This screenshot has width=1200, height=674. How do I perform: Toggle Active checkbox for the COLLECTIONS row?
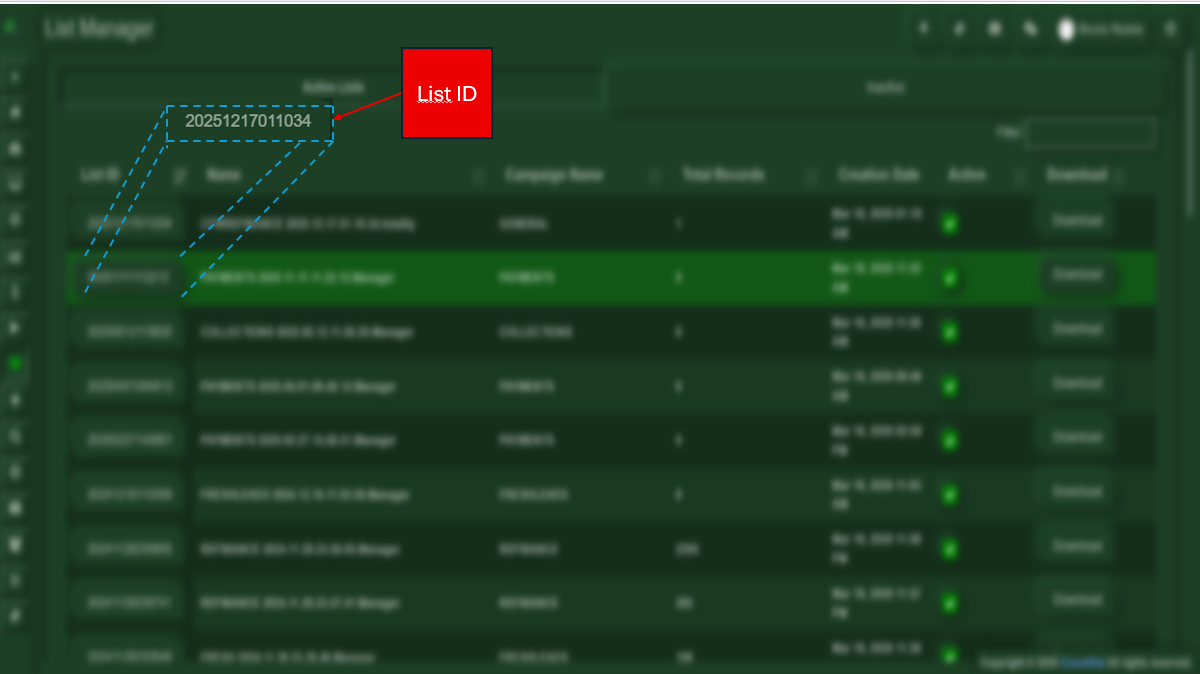(949, 332)
